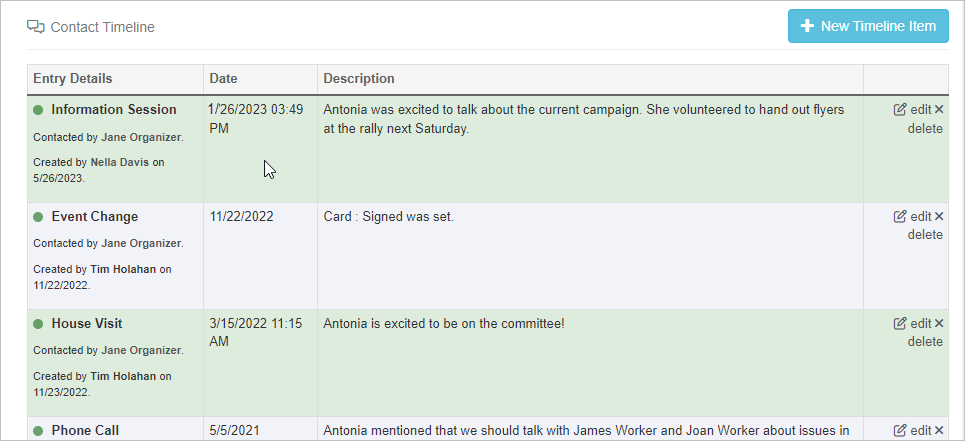Delete the Event Change entry

[925, 235]
